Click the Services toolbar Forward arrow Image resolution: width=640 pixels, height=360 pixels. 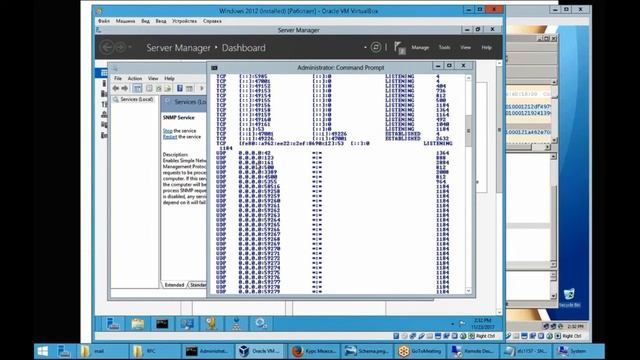pyautogui.click(x=125, y=88)
